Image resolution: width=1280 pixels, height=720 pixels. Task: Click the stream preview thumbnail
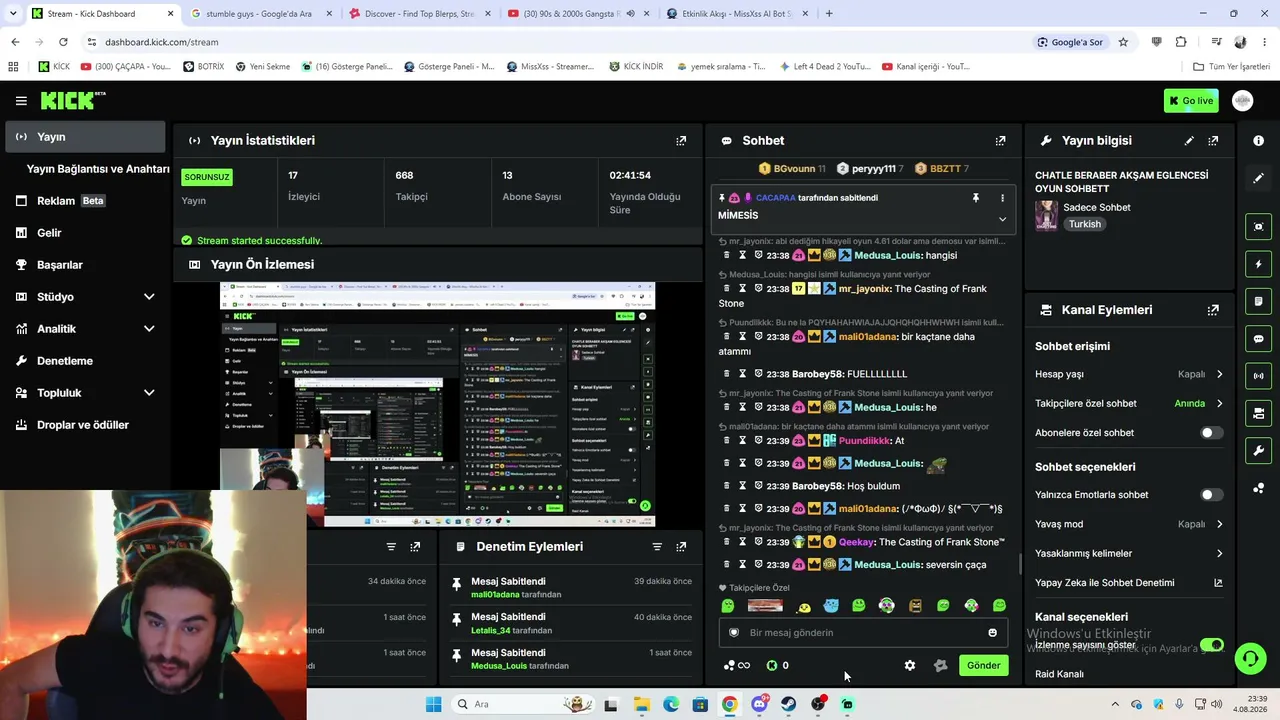(438, 404)
